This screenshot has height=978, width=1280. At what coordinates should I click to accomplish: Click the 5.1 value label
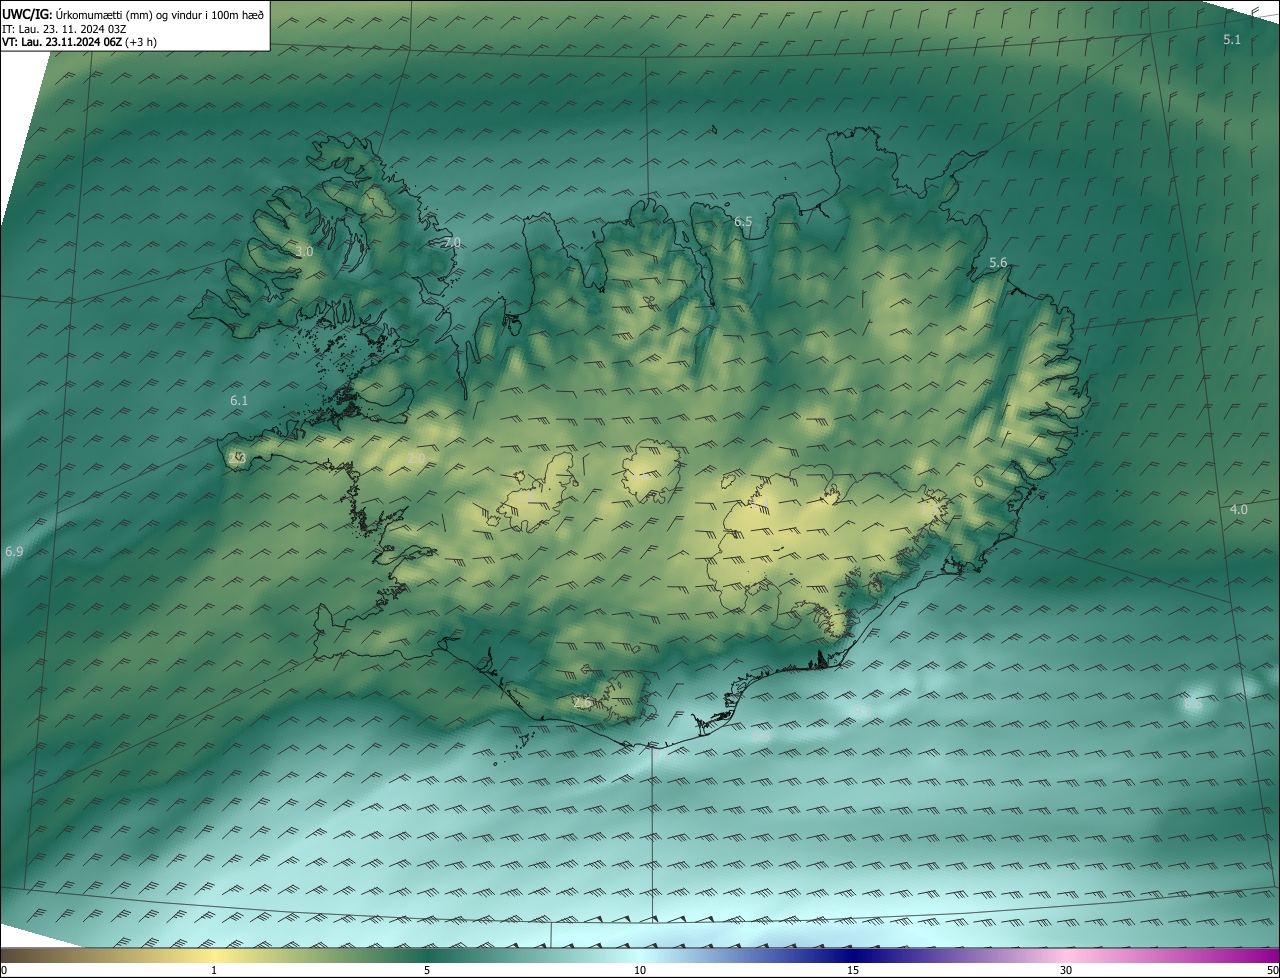[x=1231, y=39]
